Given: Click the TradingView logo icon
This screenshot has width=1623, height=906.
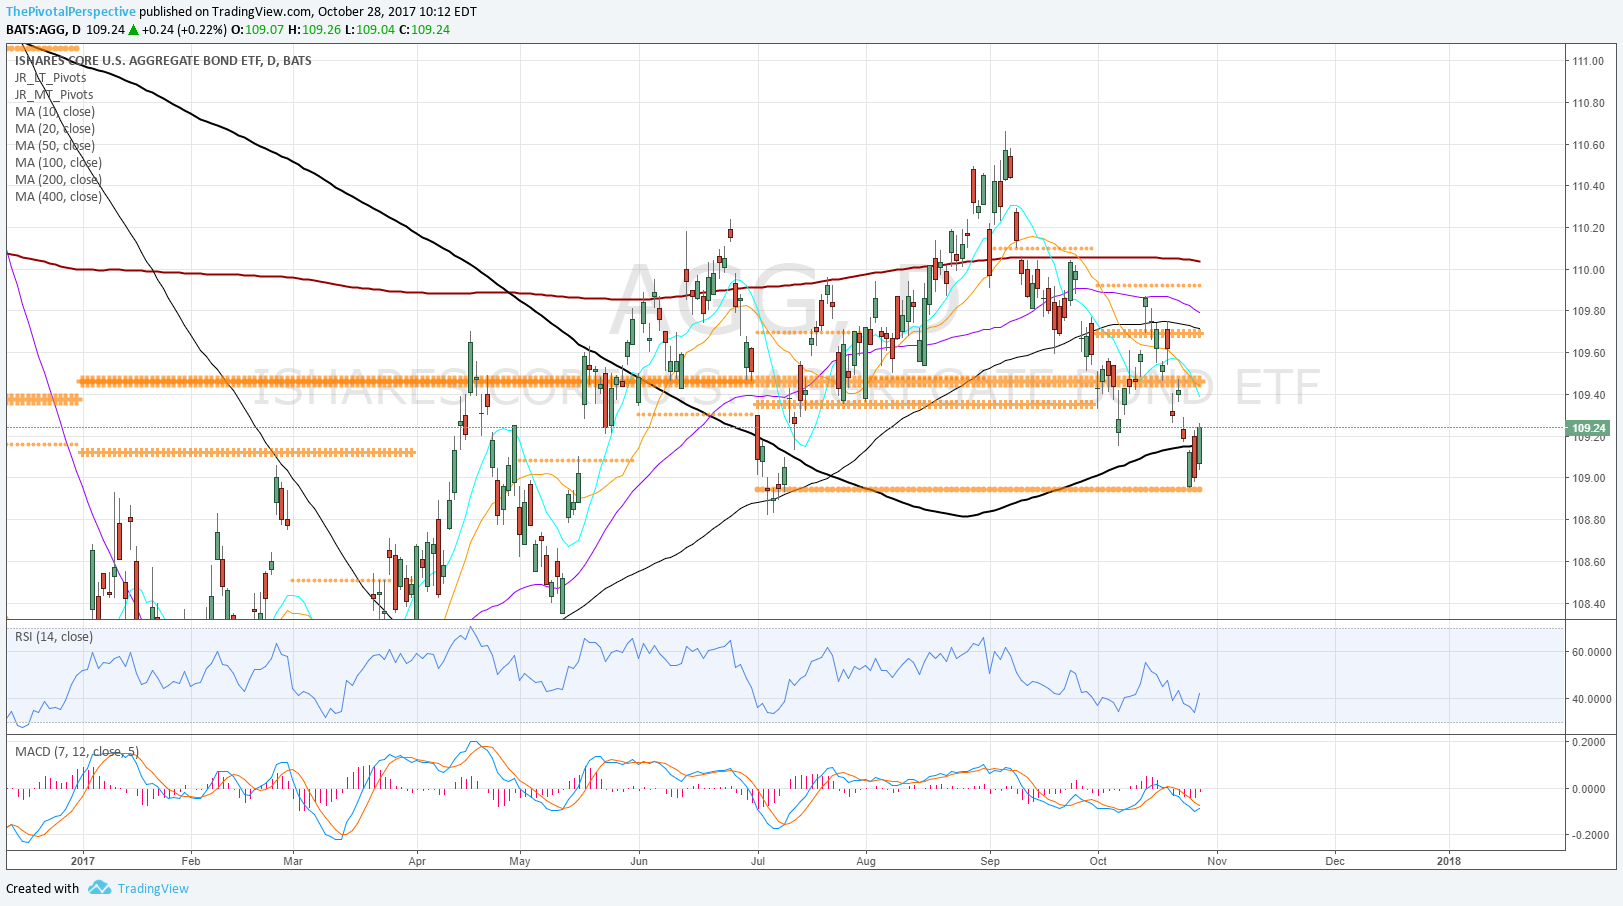Looking at the screenshot, I should 99,888.
